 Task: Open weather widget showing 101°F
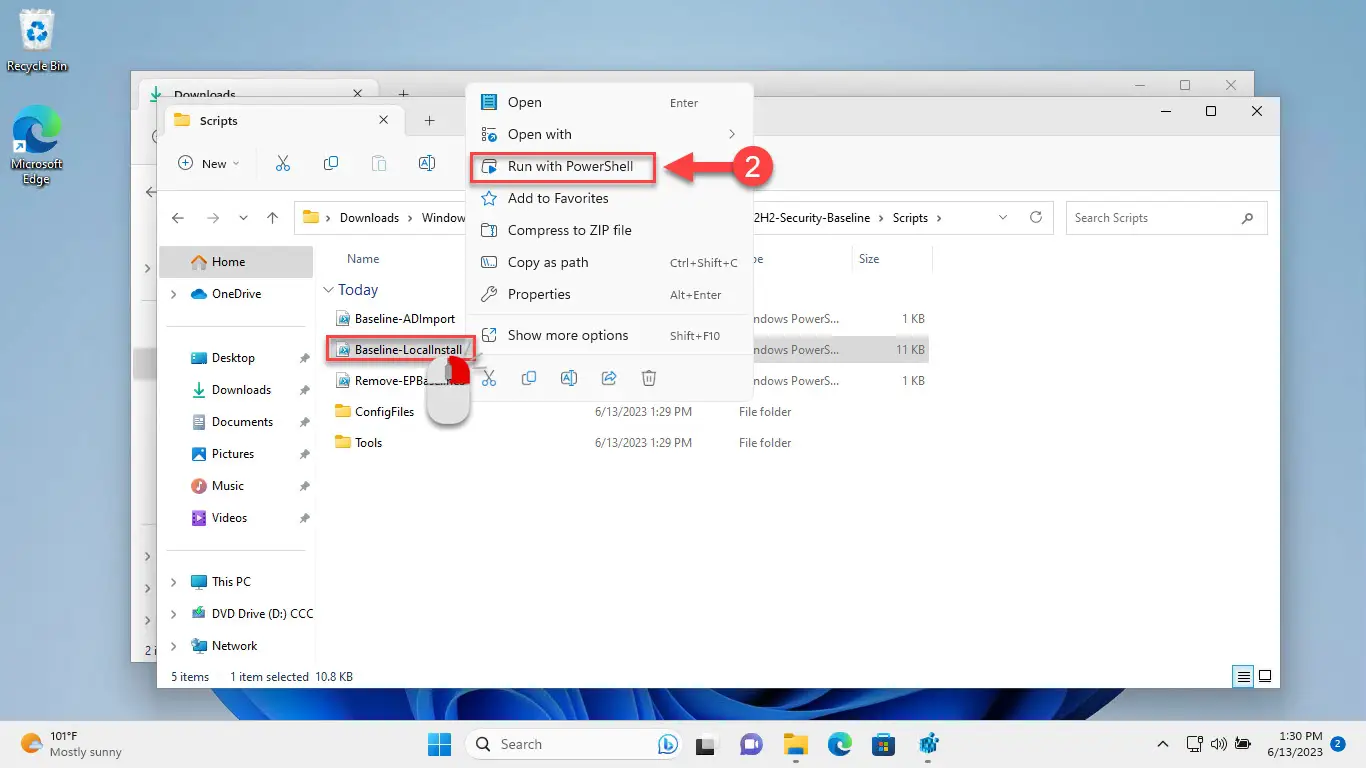coord(71,744)
